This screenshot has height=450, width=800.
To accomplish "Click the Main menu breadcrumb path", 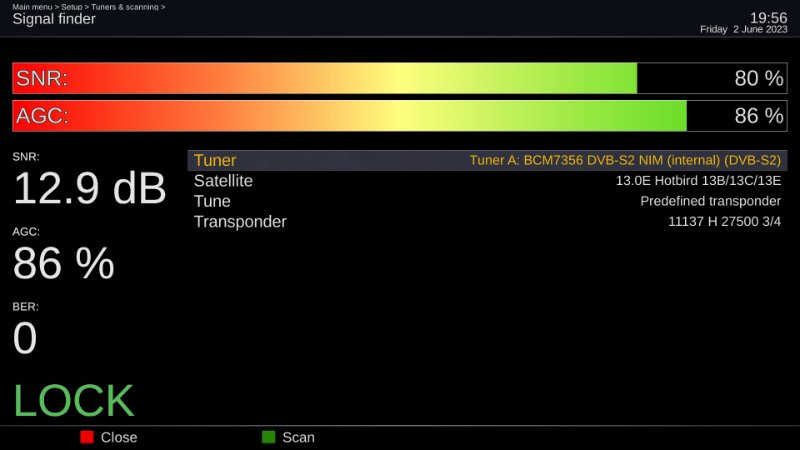I will (x=89, y=7).
